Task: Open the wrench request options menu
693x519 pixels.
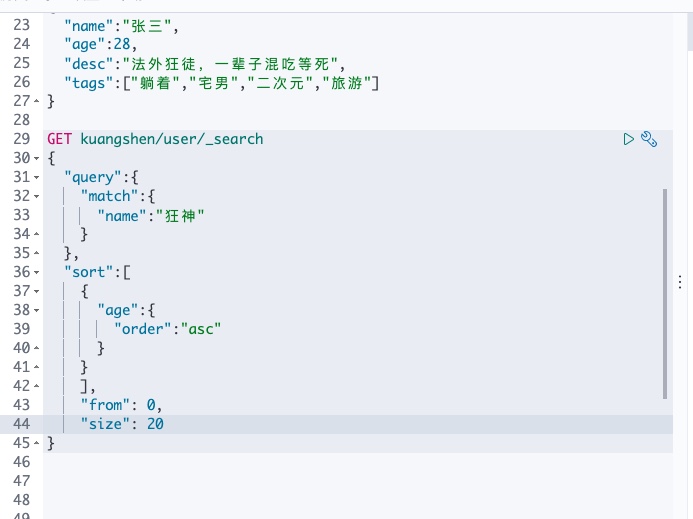Action: pos(648,139)
